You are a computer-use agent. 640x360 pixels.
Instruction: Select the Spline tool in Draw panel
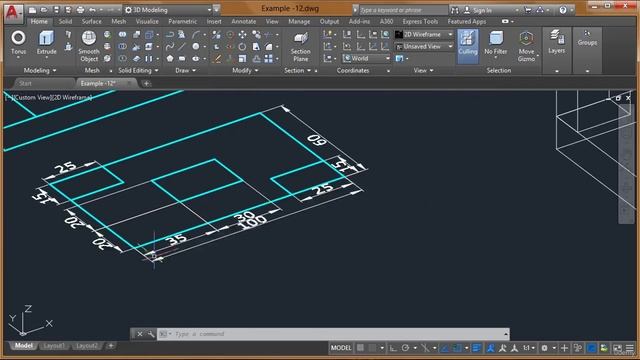[170, 47]
